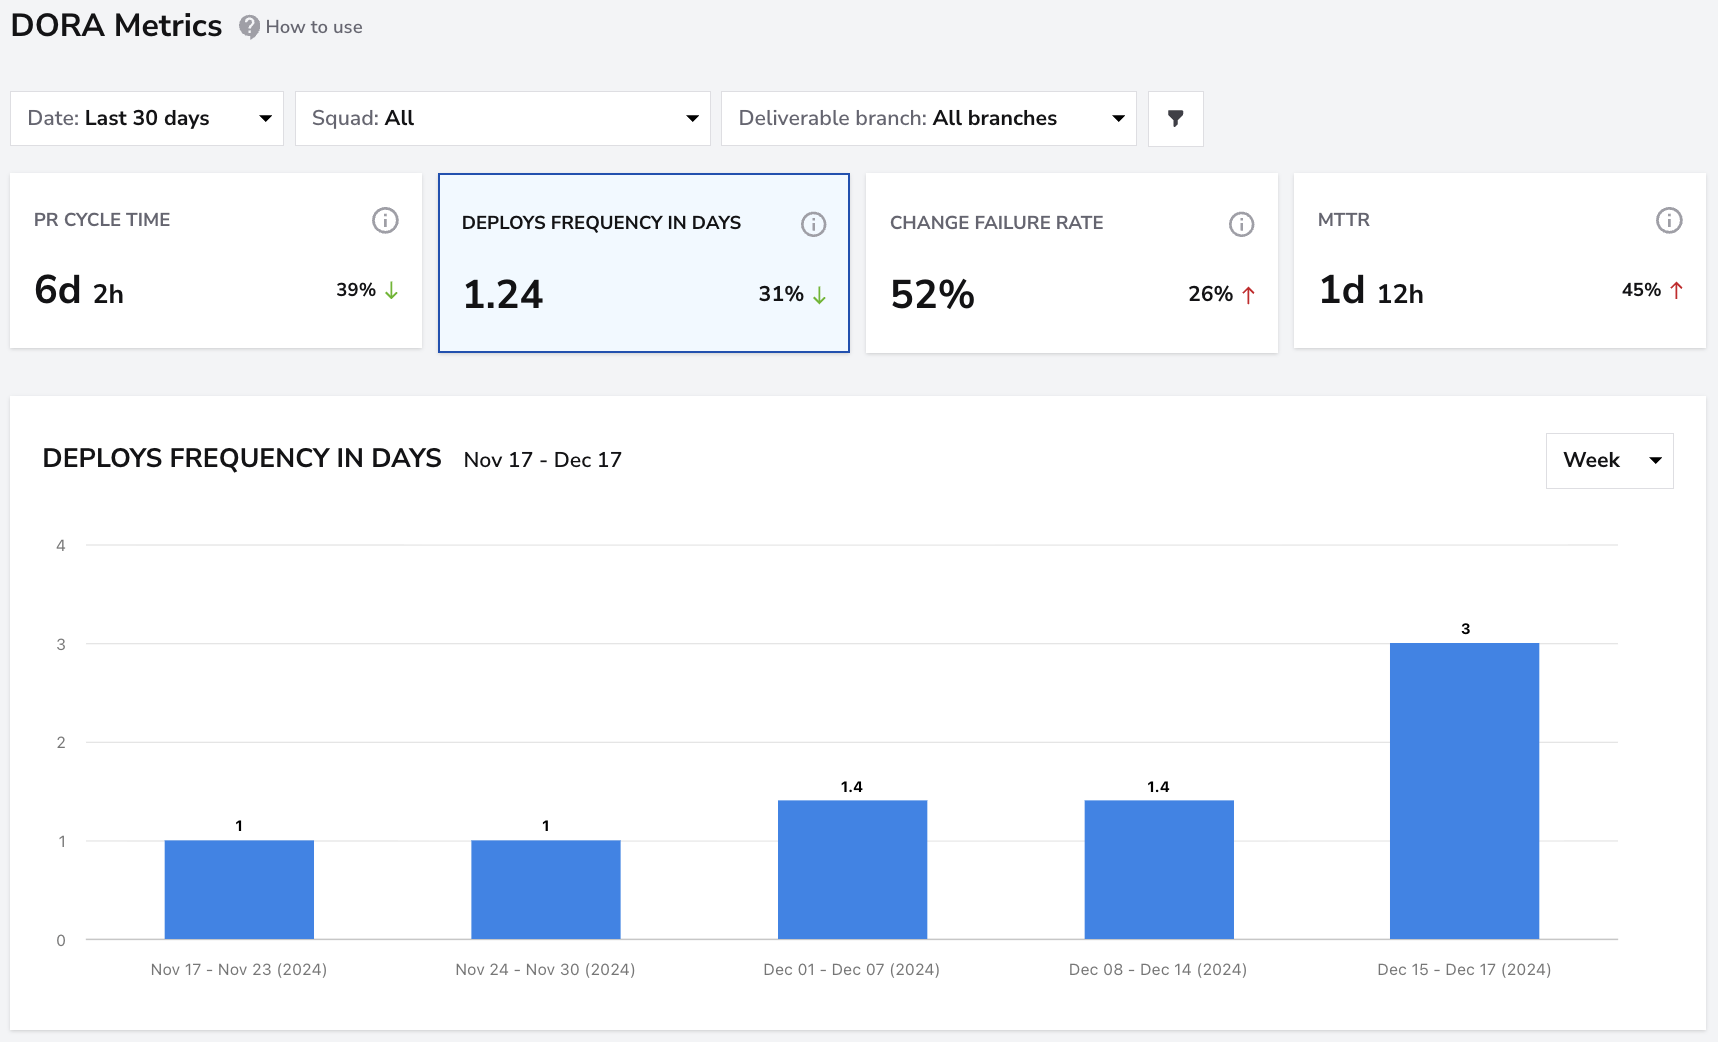
Task: Click the red up arrow beside 45%
Action: (x=1676, y=290)
